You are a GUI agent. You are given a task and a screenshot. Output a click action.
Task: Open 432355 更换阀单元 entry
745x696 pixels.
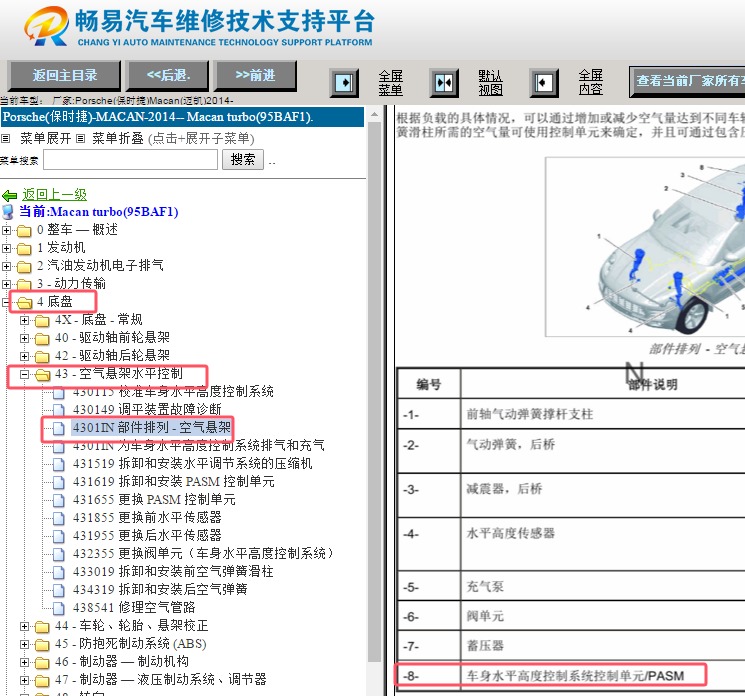coord(203,553)
